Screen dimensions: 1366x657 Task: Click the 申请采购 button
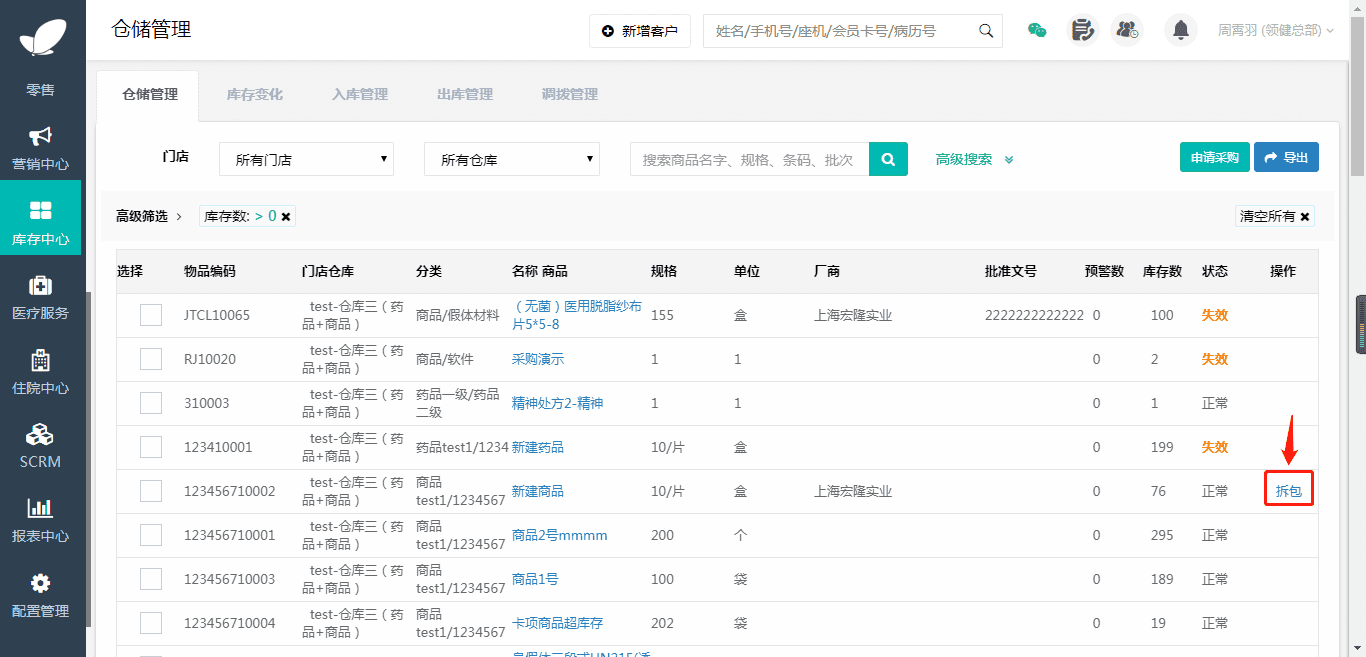pos(1214,158)
